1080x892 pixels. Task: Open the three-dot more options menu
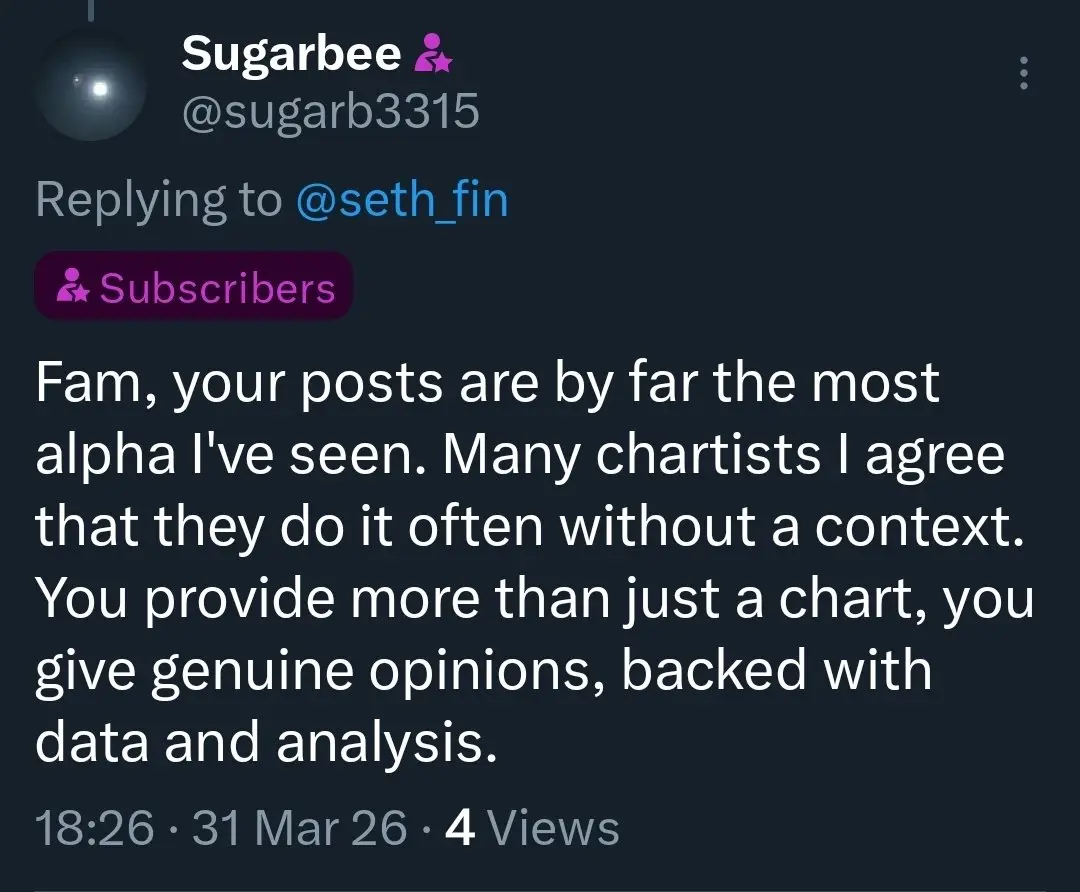click(x=1022, y=74)
